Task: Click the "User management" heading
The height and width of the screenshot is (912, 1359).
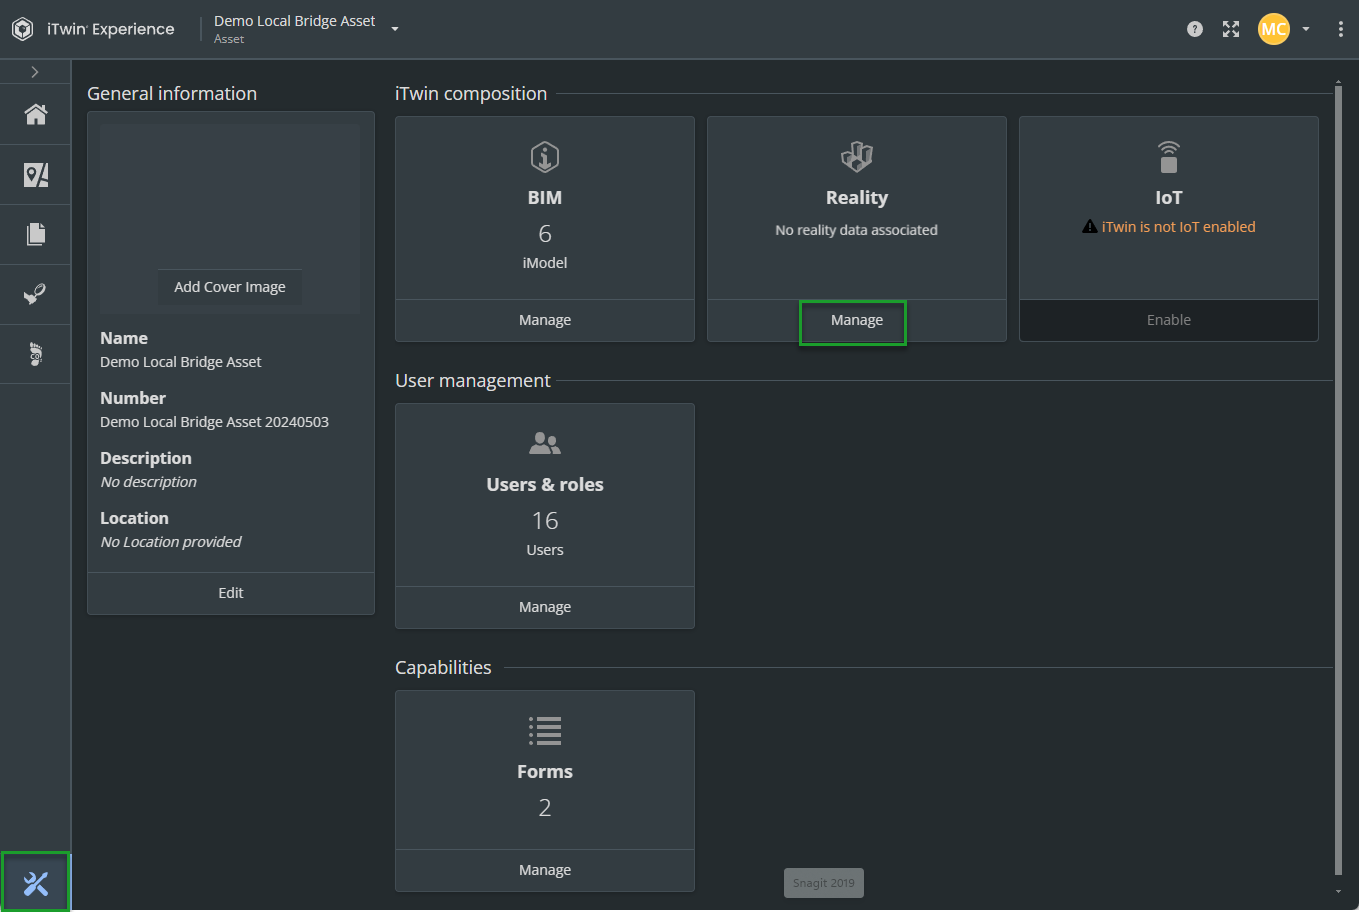Action: (473, 381)
